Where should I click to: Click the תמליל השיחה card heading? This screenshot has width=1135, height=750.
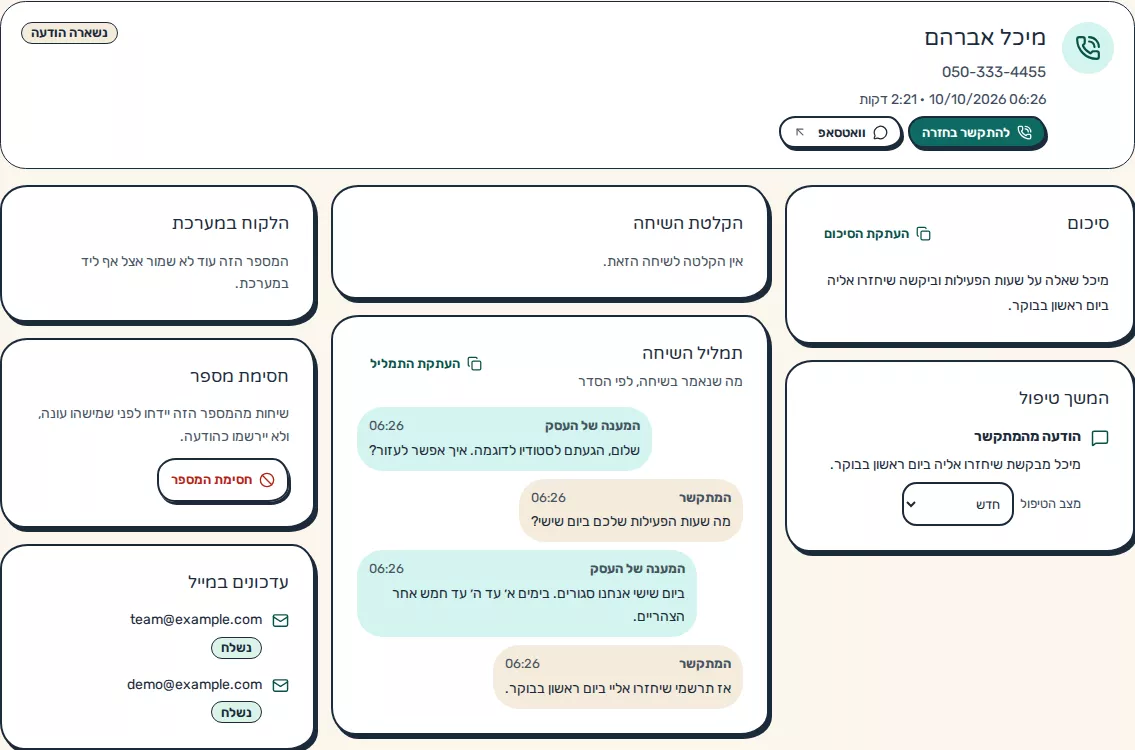point(692,353)
